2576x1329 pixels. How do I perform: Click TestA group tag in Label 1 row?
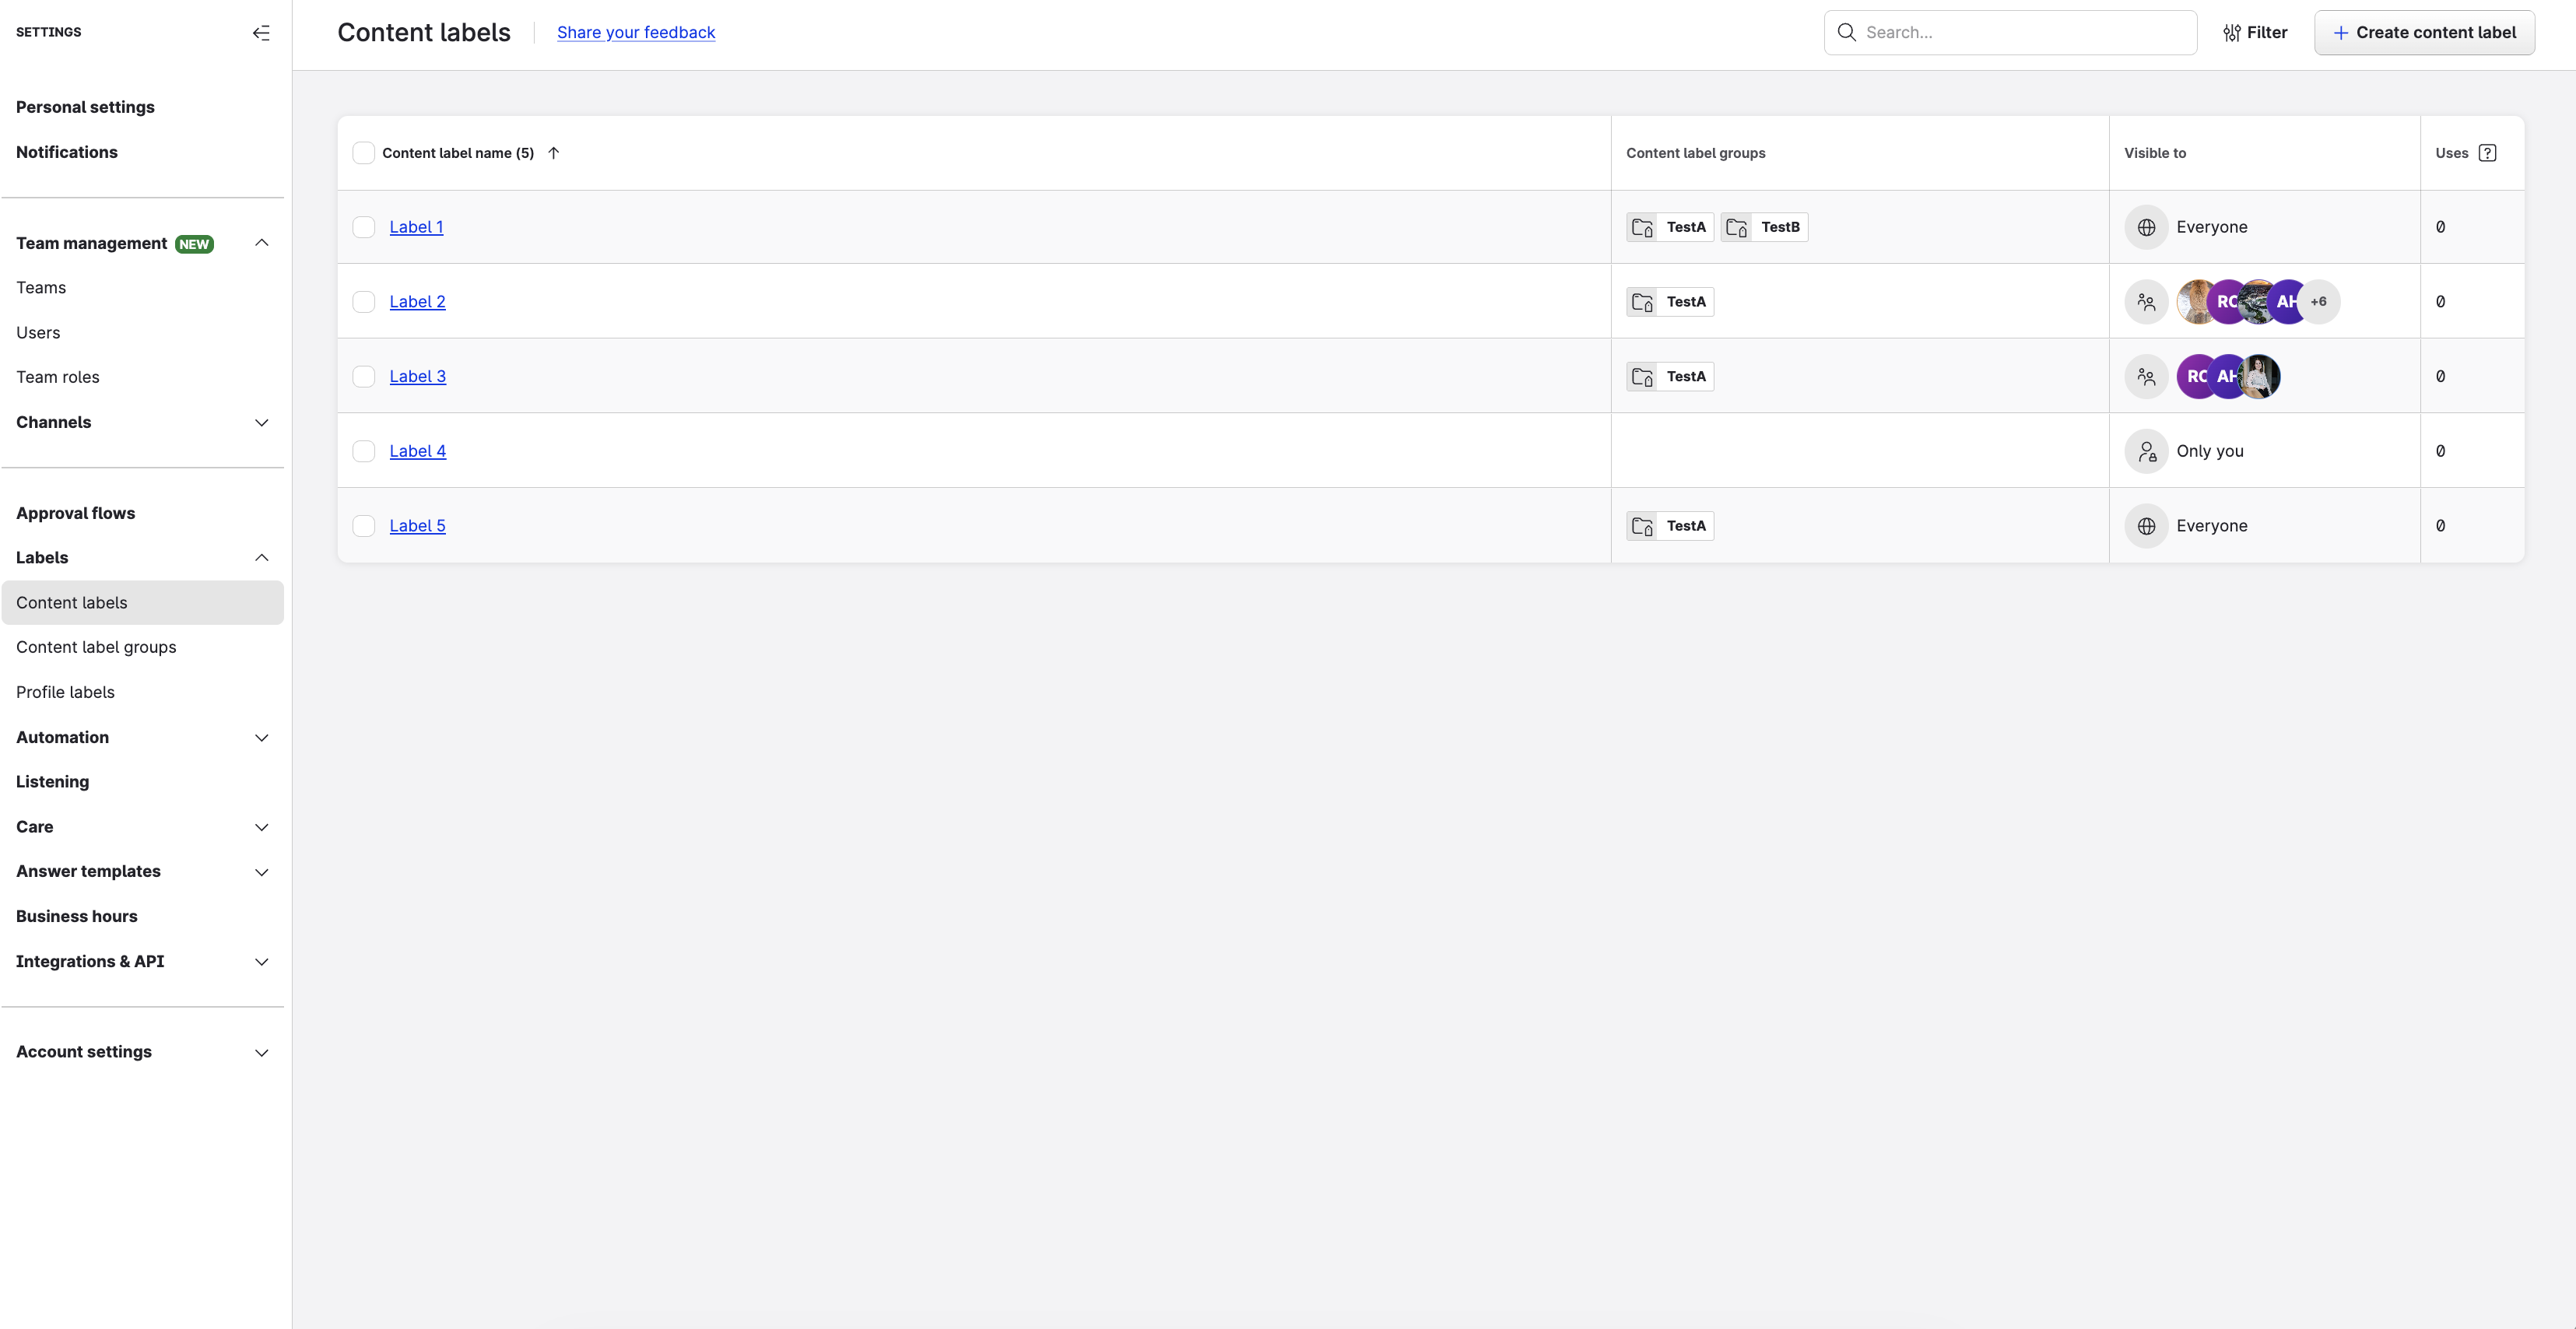click(1670, 227)
